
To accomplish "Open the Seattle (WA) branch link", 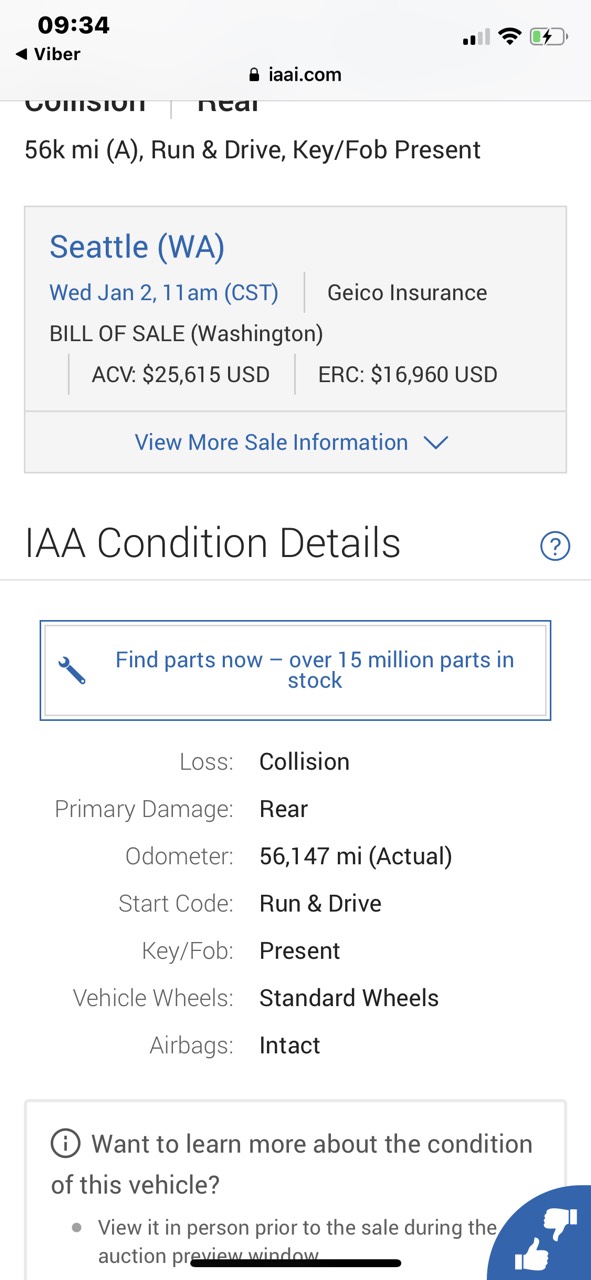I will pos(137,246).
